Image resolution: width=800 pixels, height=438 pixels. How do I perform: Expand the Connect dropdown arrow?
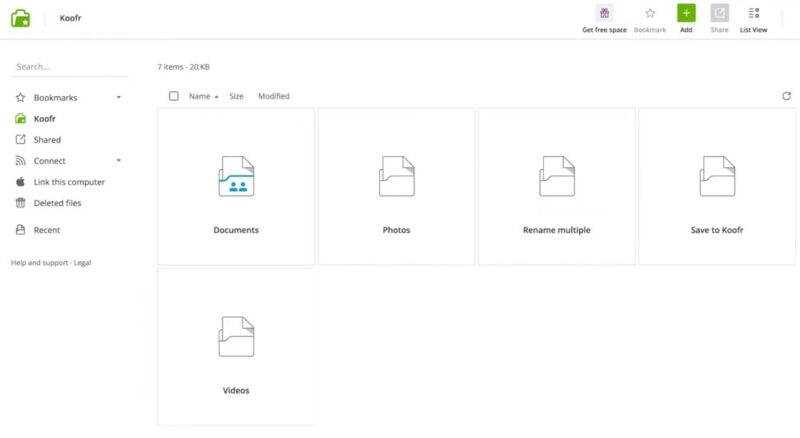click(x=118, y=160)
